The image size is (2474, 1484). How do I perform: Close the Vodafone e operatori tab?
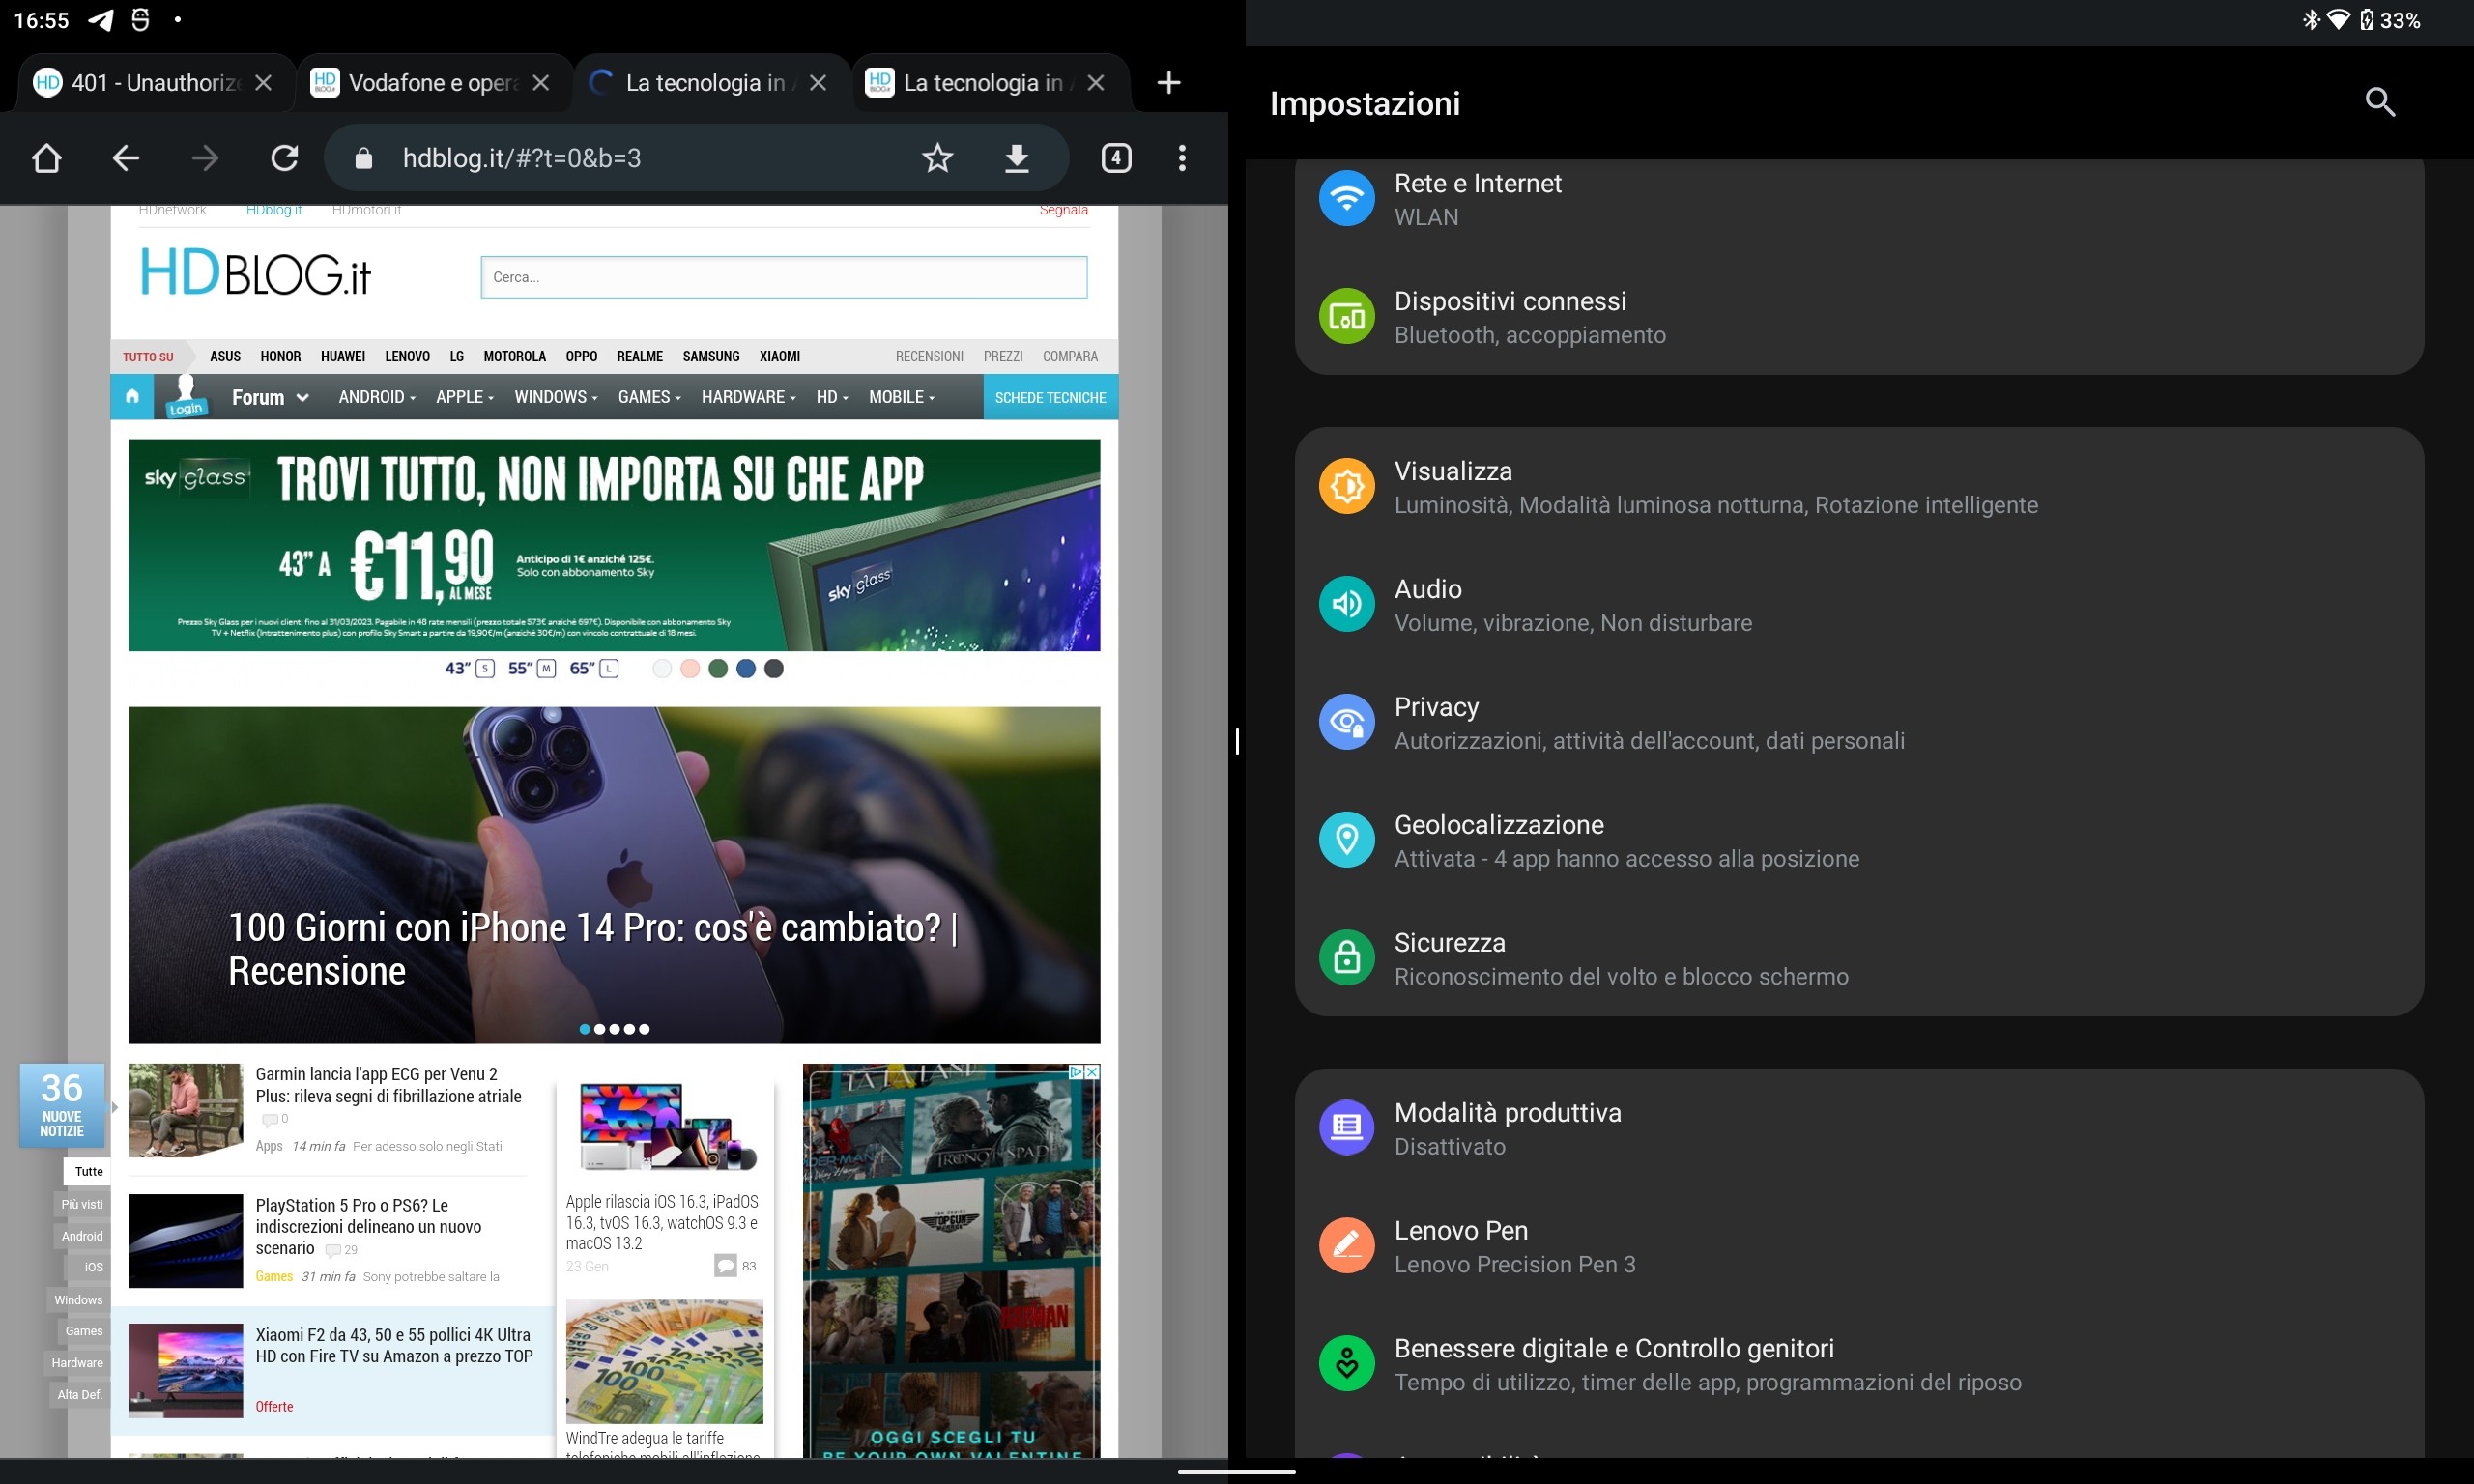pyautogui.click(x=541, y=83)
